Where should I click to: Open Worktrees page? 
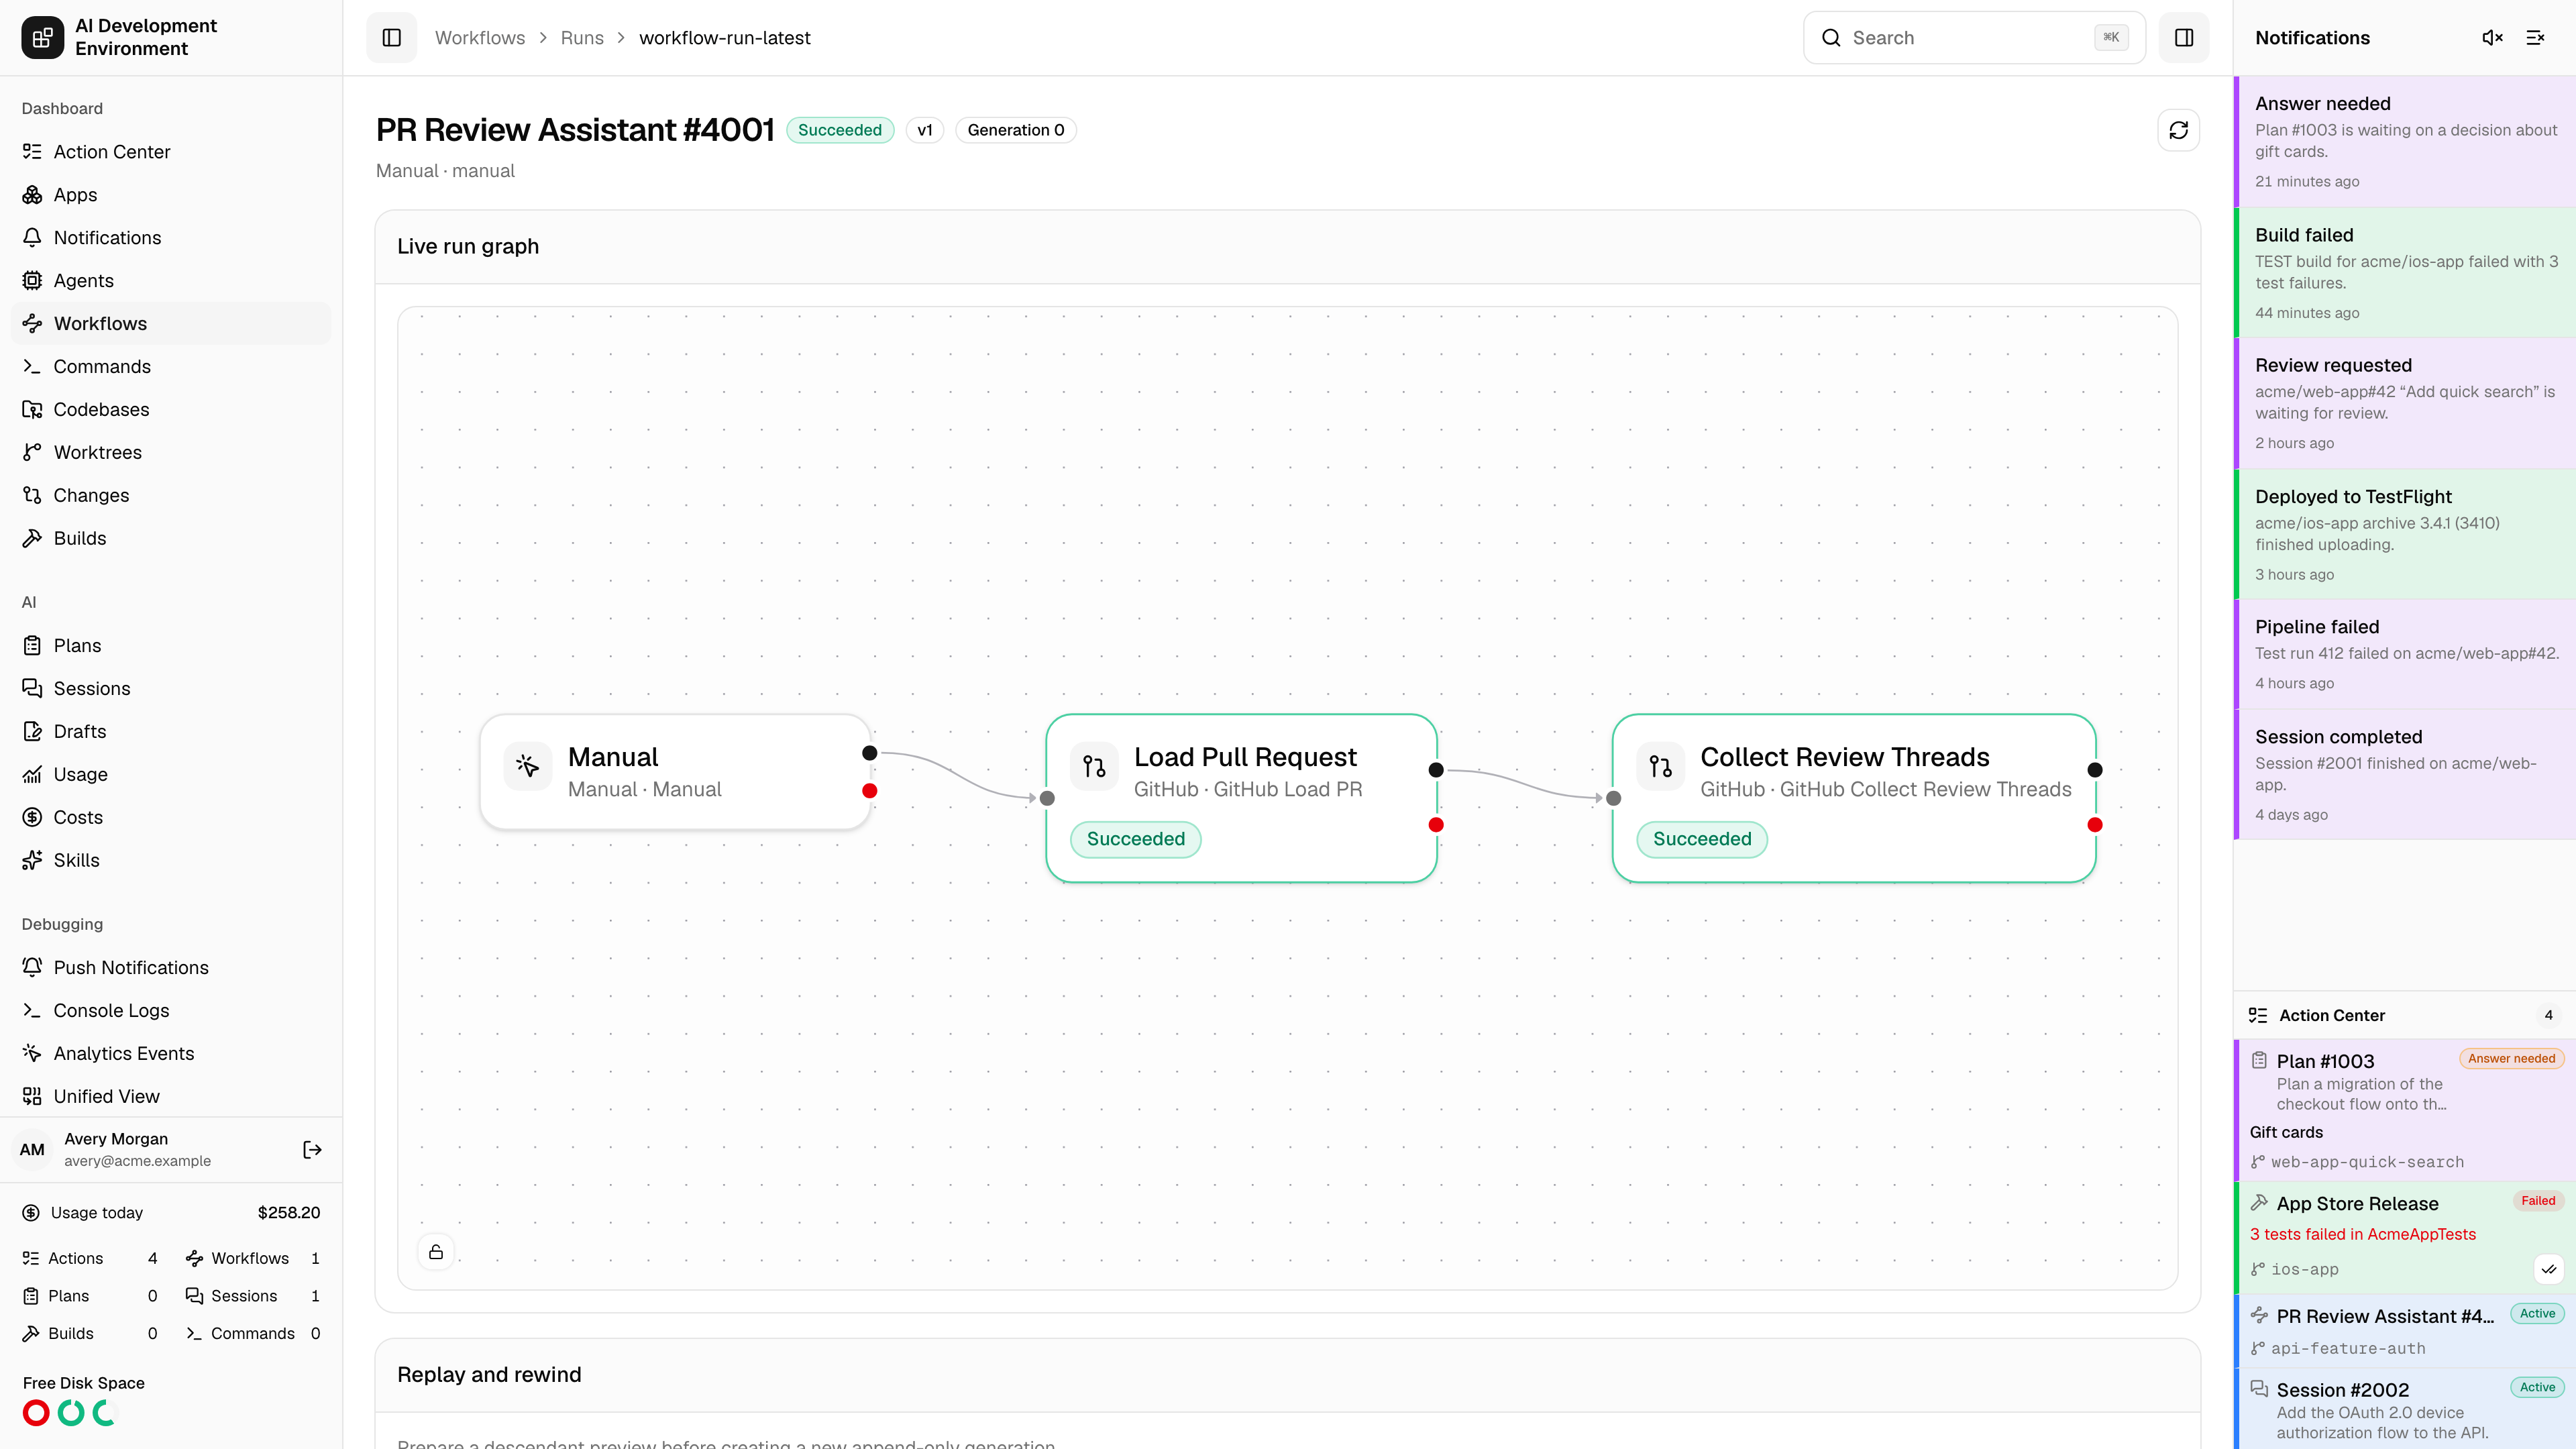click(x=171, y=453)
